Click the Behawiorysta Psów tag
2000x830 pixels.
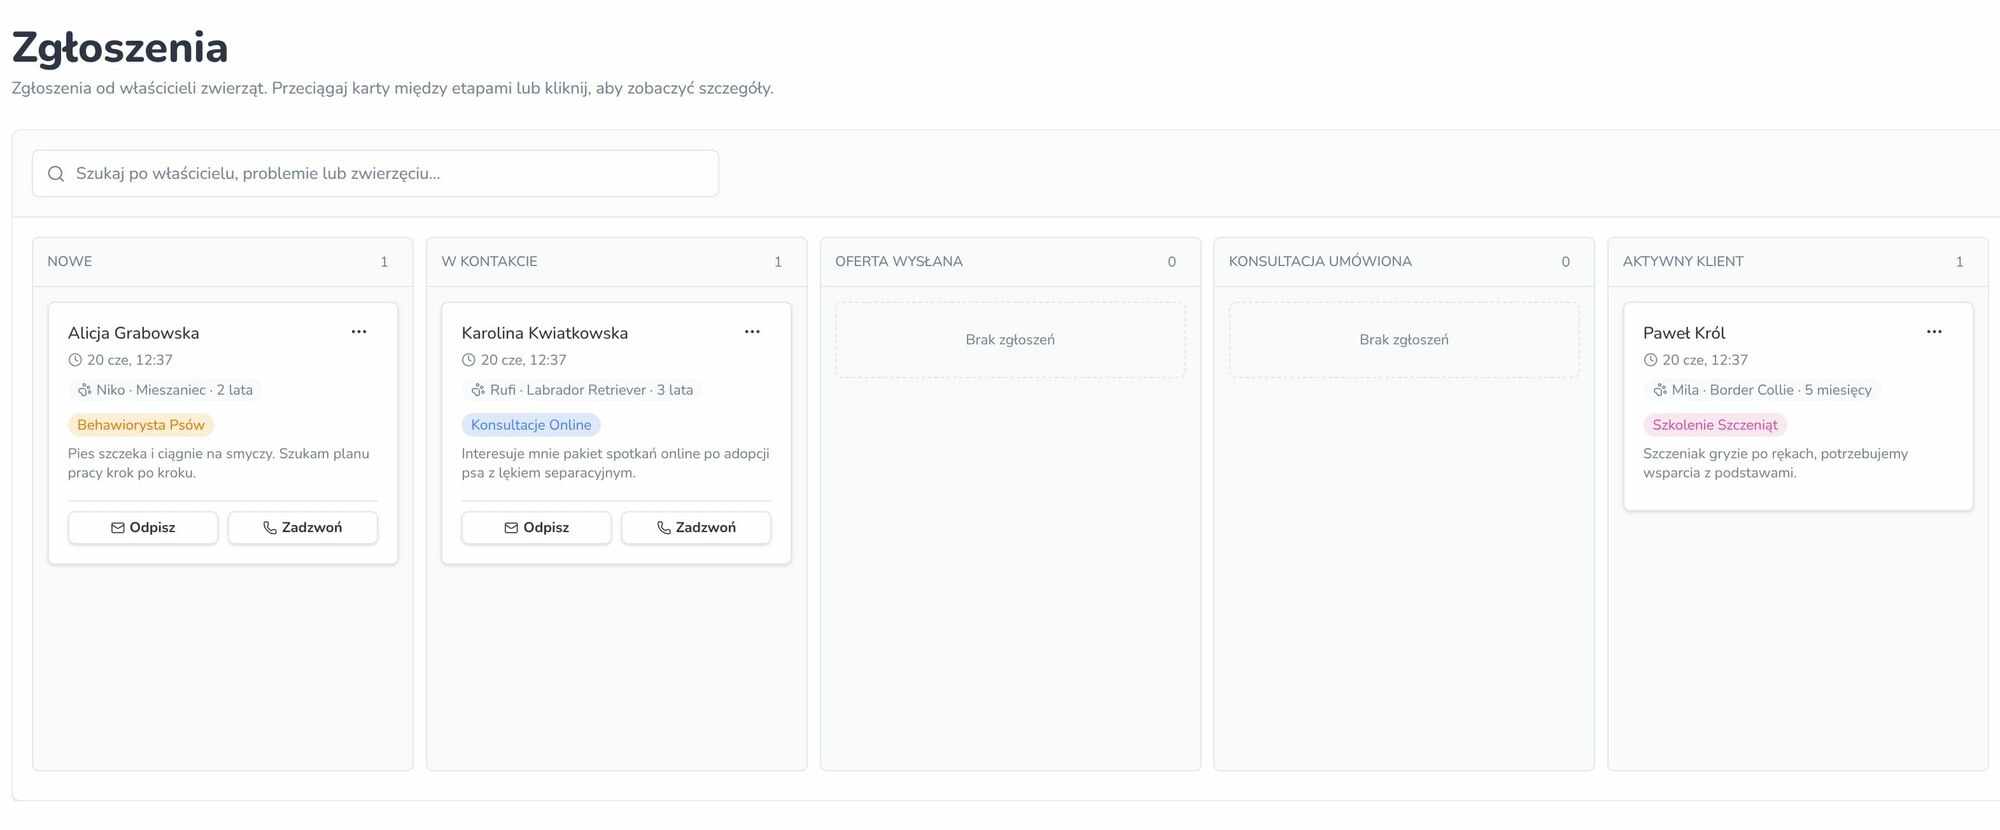click(141, 425)
